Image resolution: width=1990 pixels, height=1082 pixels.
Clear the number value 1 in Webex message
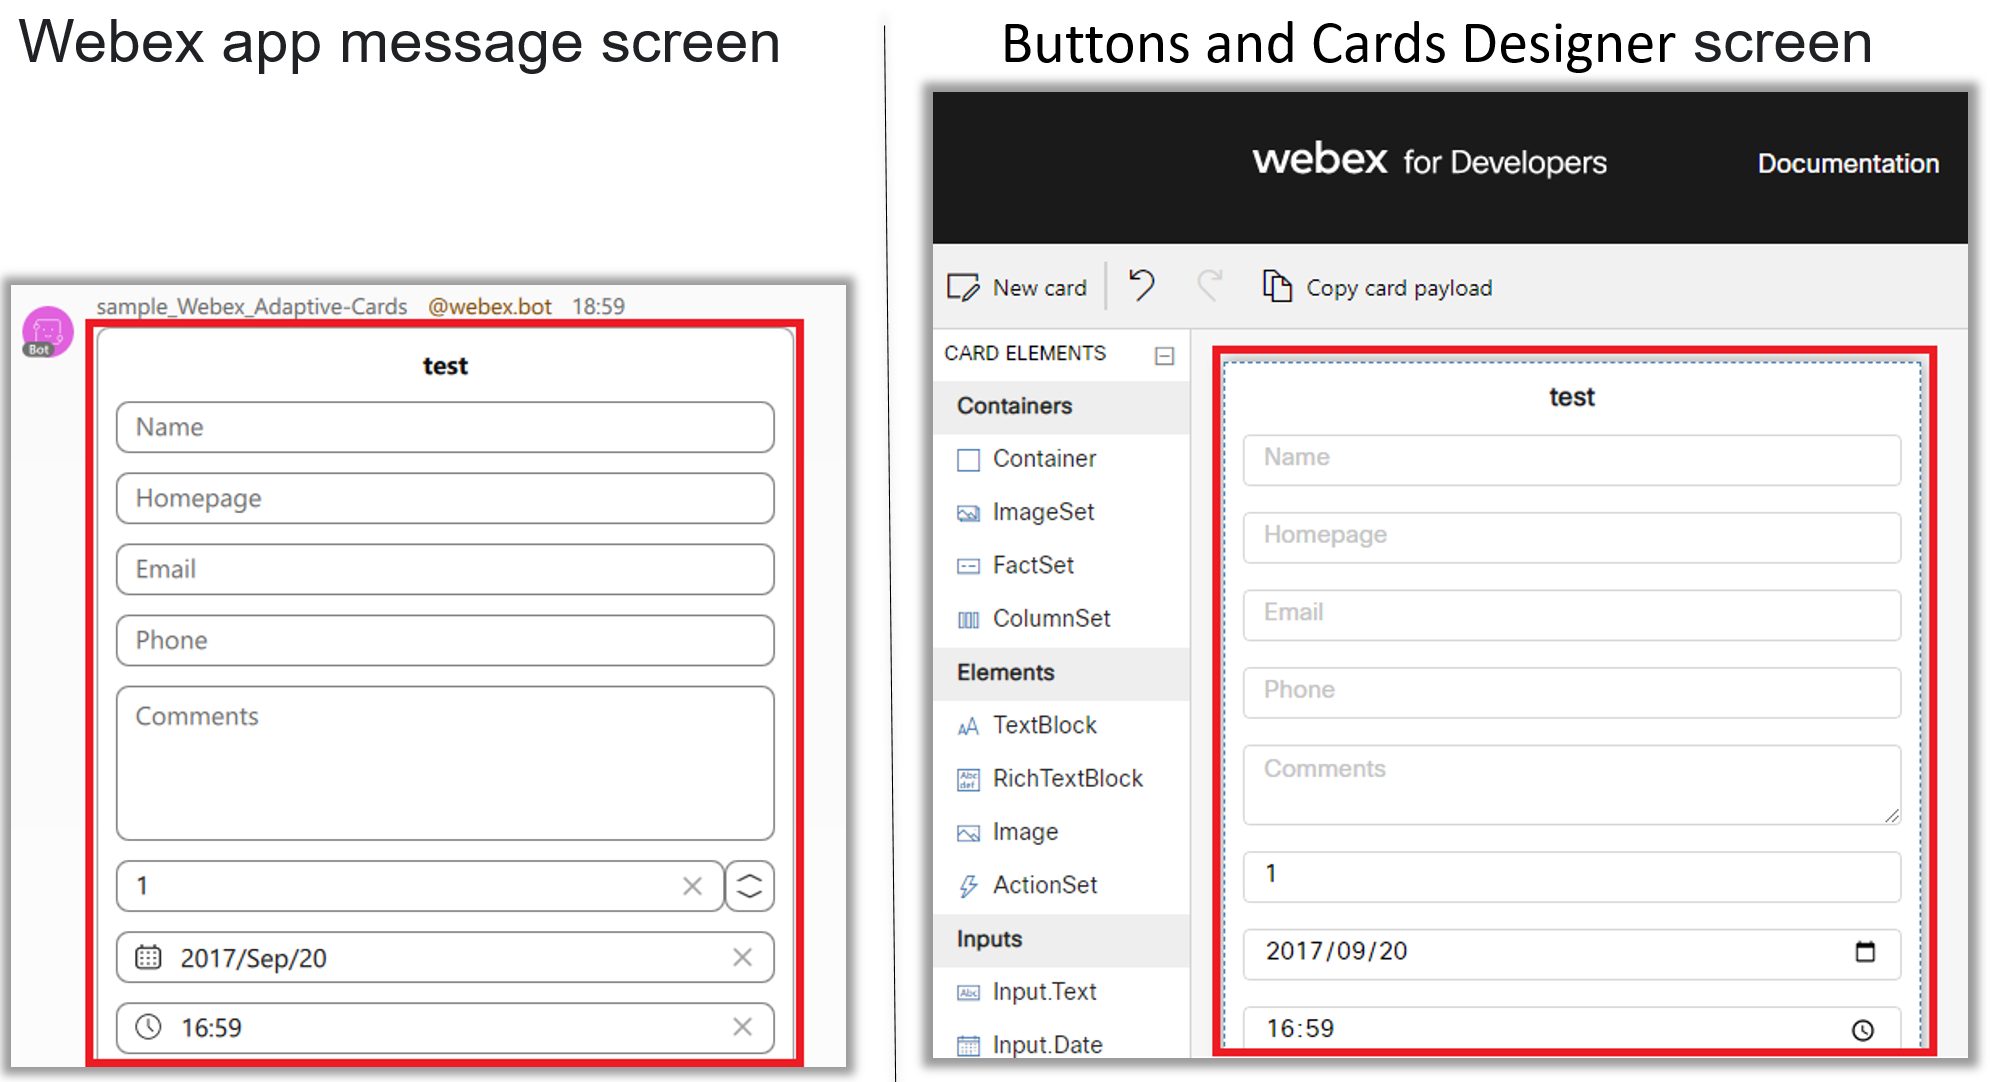[692, 886]
